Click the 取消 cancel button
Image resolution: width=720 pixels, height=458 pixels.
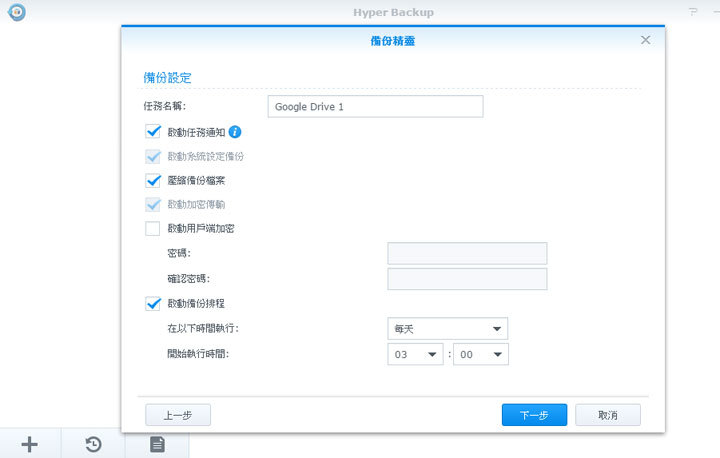coord(608,415)
